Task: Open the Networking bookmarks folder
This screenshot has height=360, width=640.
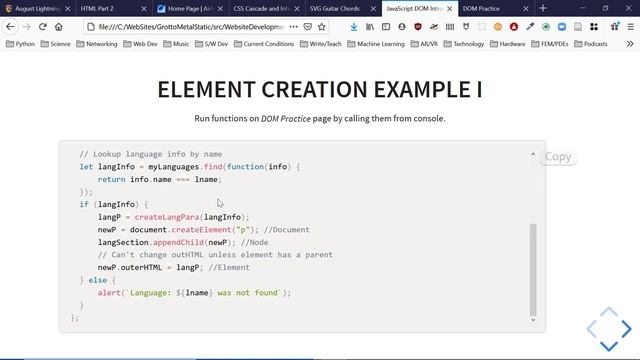Action: tap(97, 44)
